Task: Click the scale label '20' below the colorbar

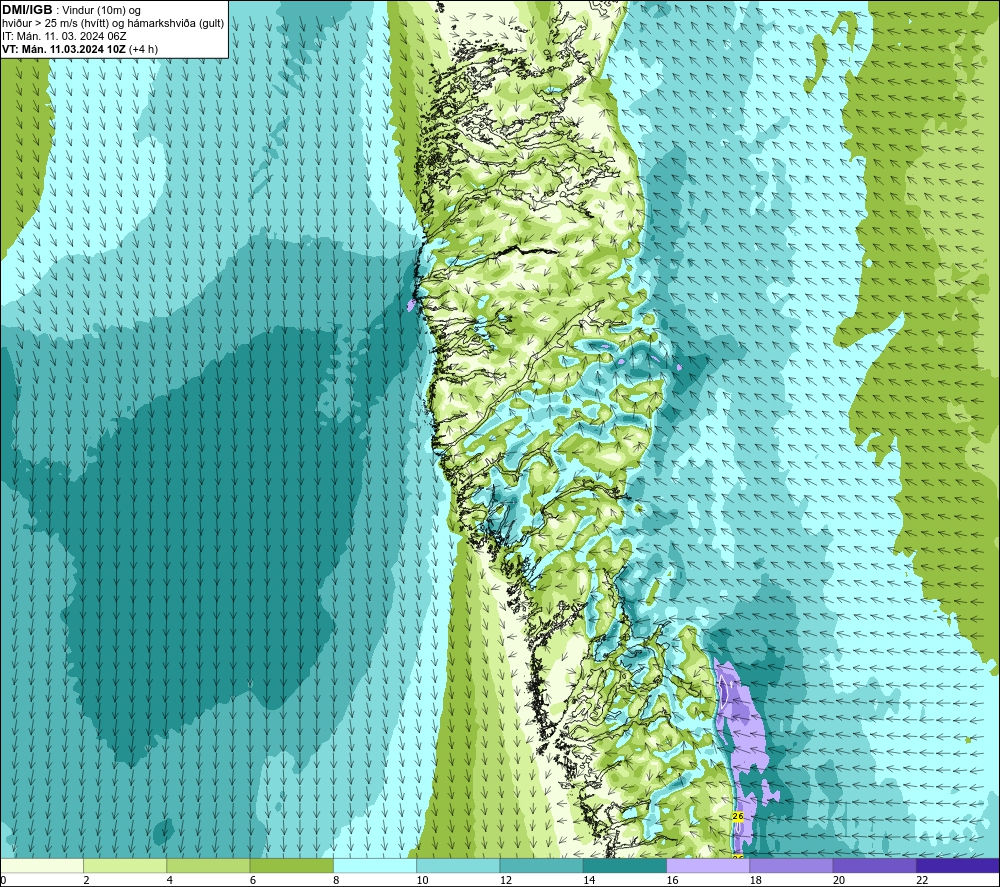Action: [839, 880]
